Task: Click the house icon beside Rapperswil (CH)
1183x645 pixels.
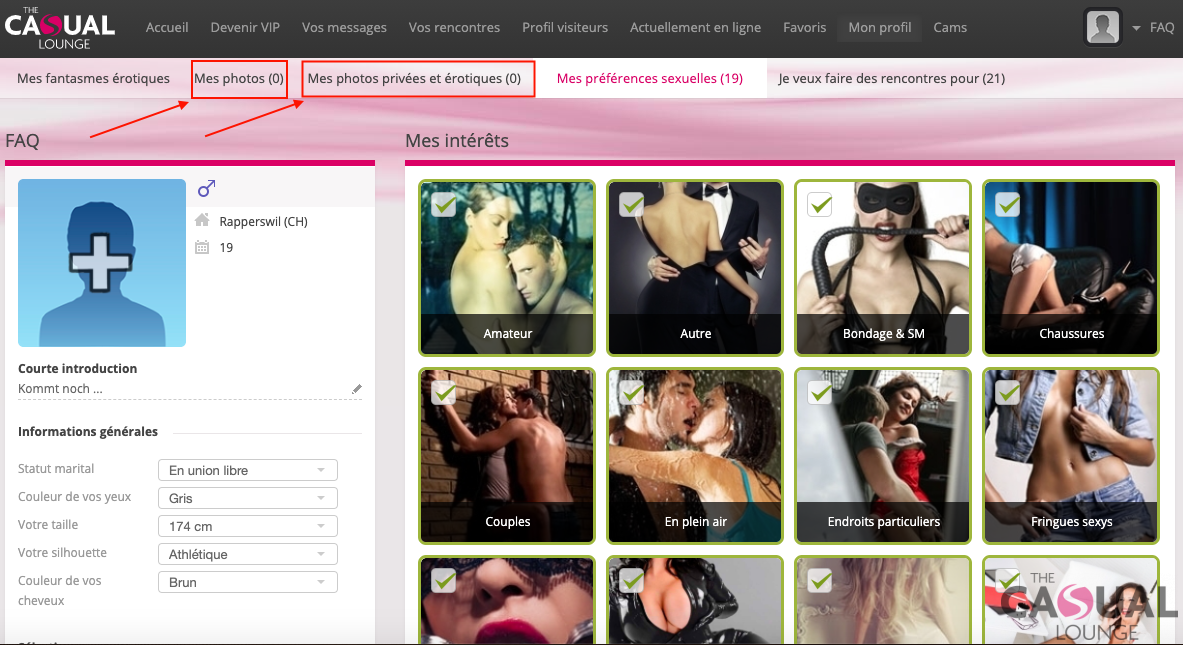Action: [202, 220]
